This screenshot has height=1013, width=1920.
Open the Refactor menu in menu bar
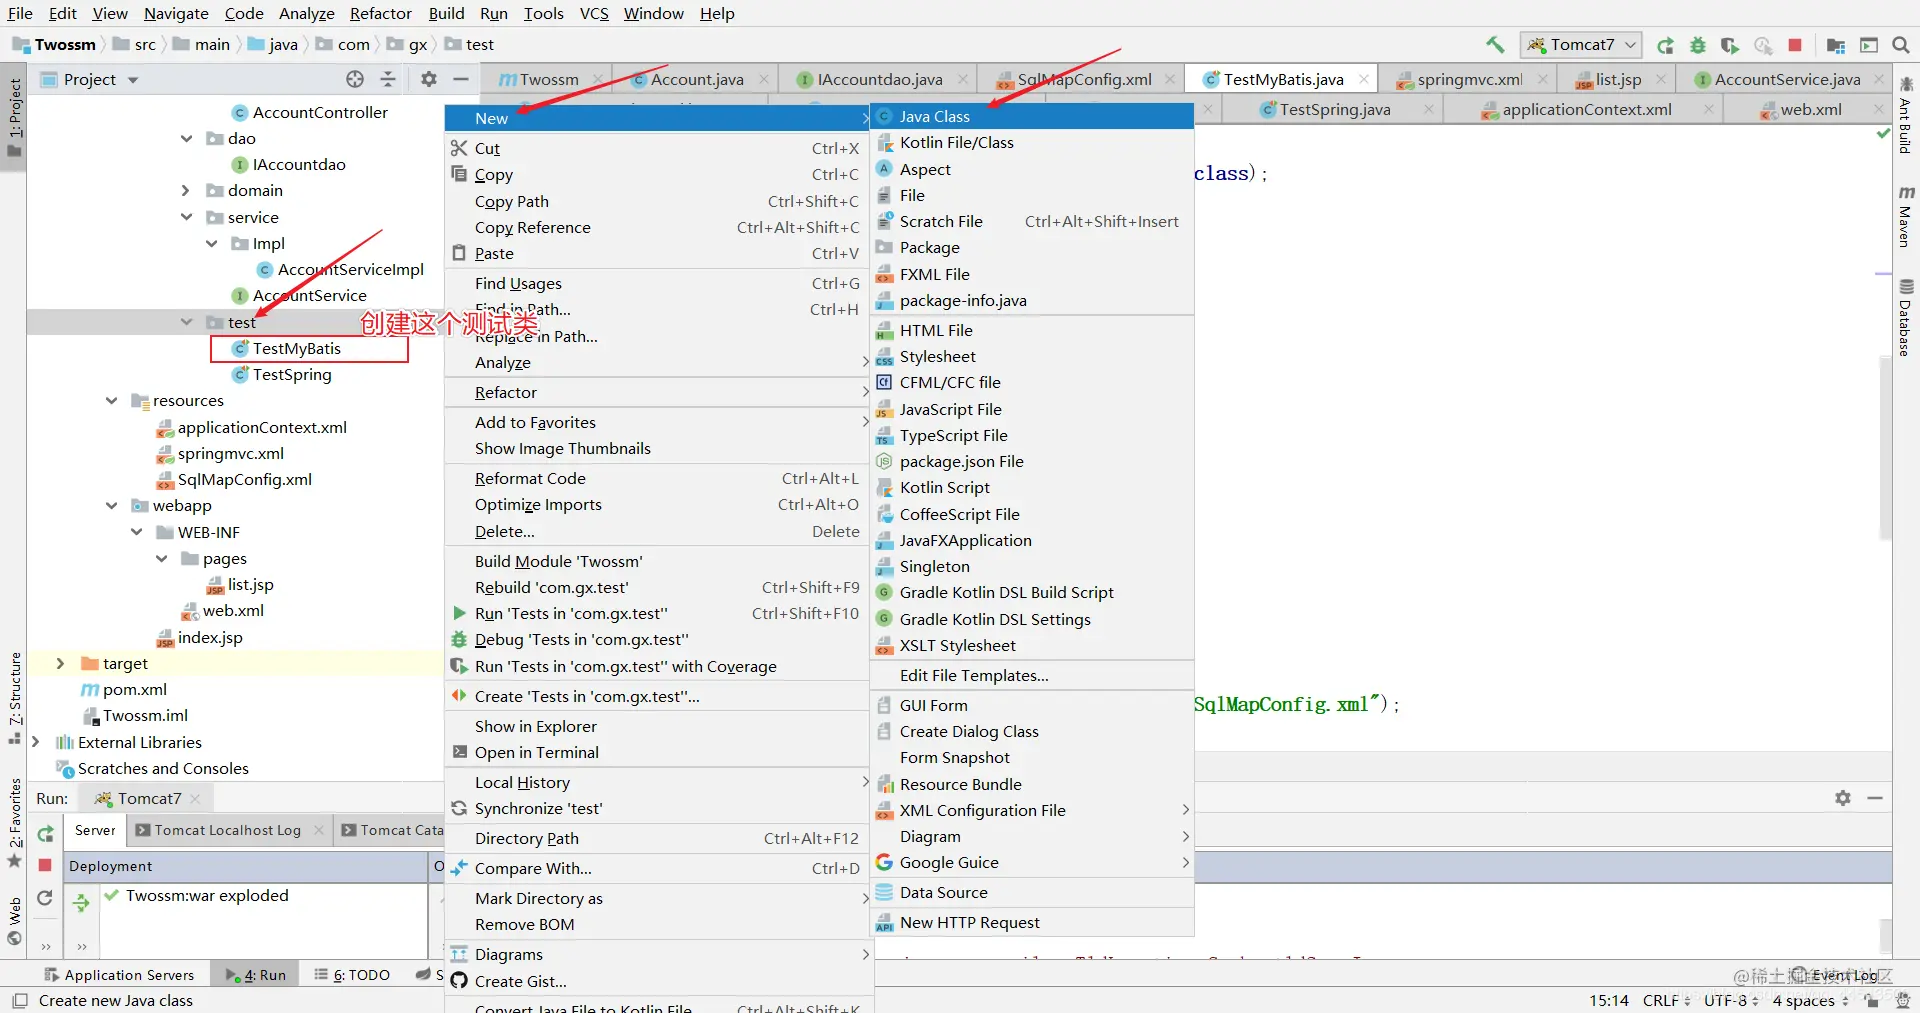tap(380, 13)
